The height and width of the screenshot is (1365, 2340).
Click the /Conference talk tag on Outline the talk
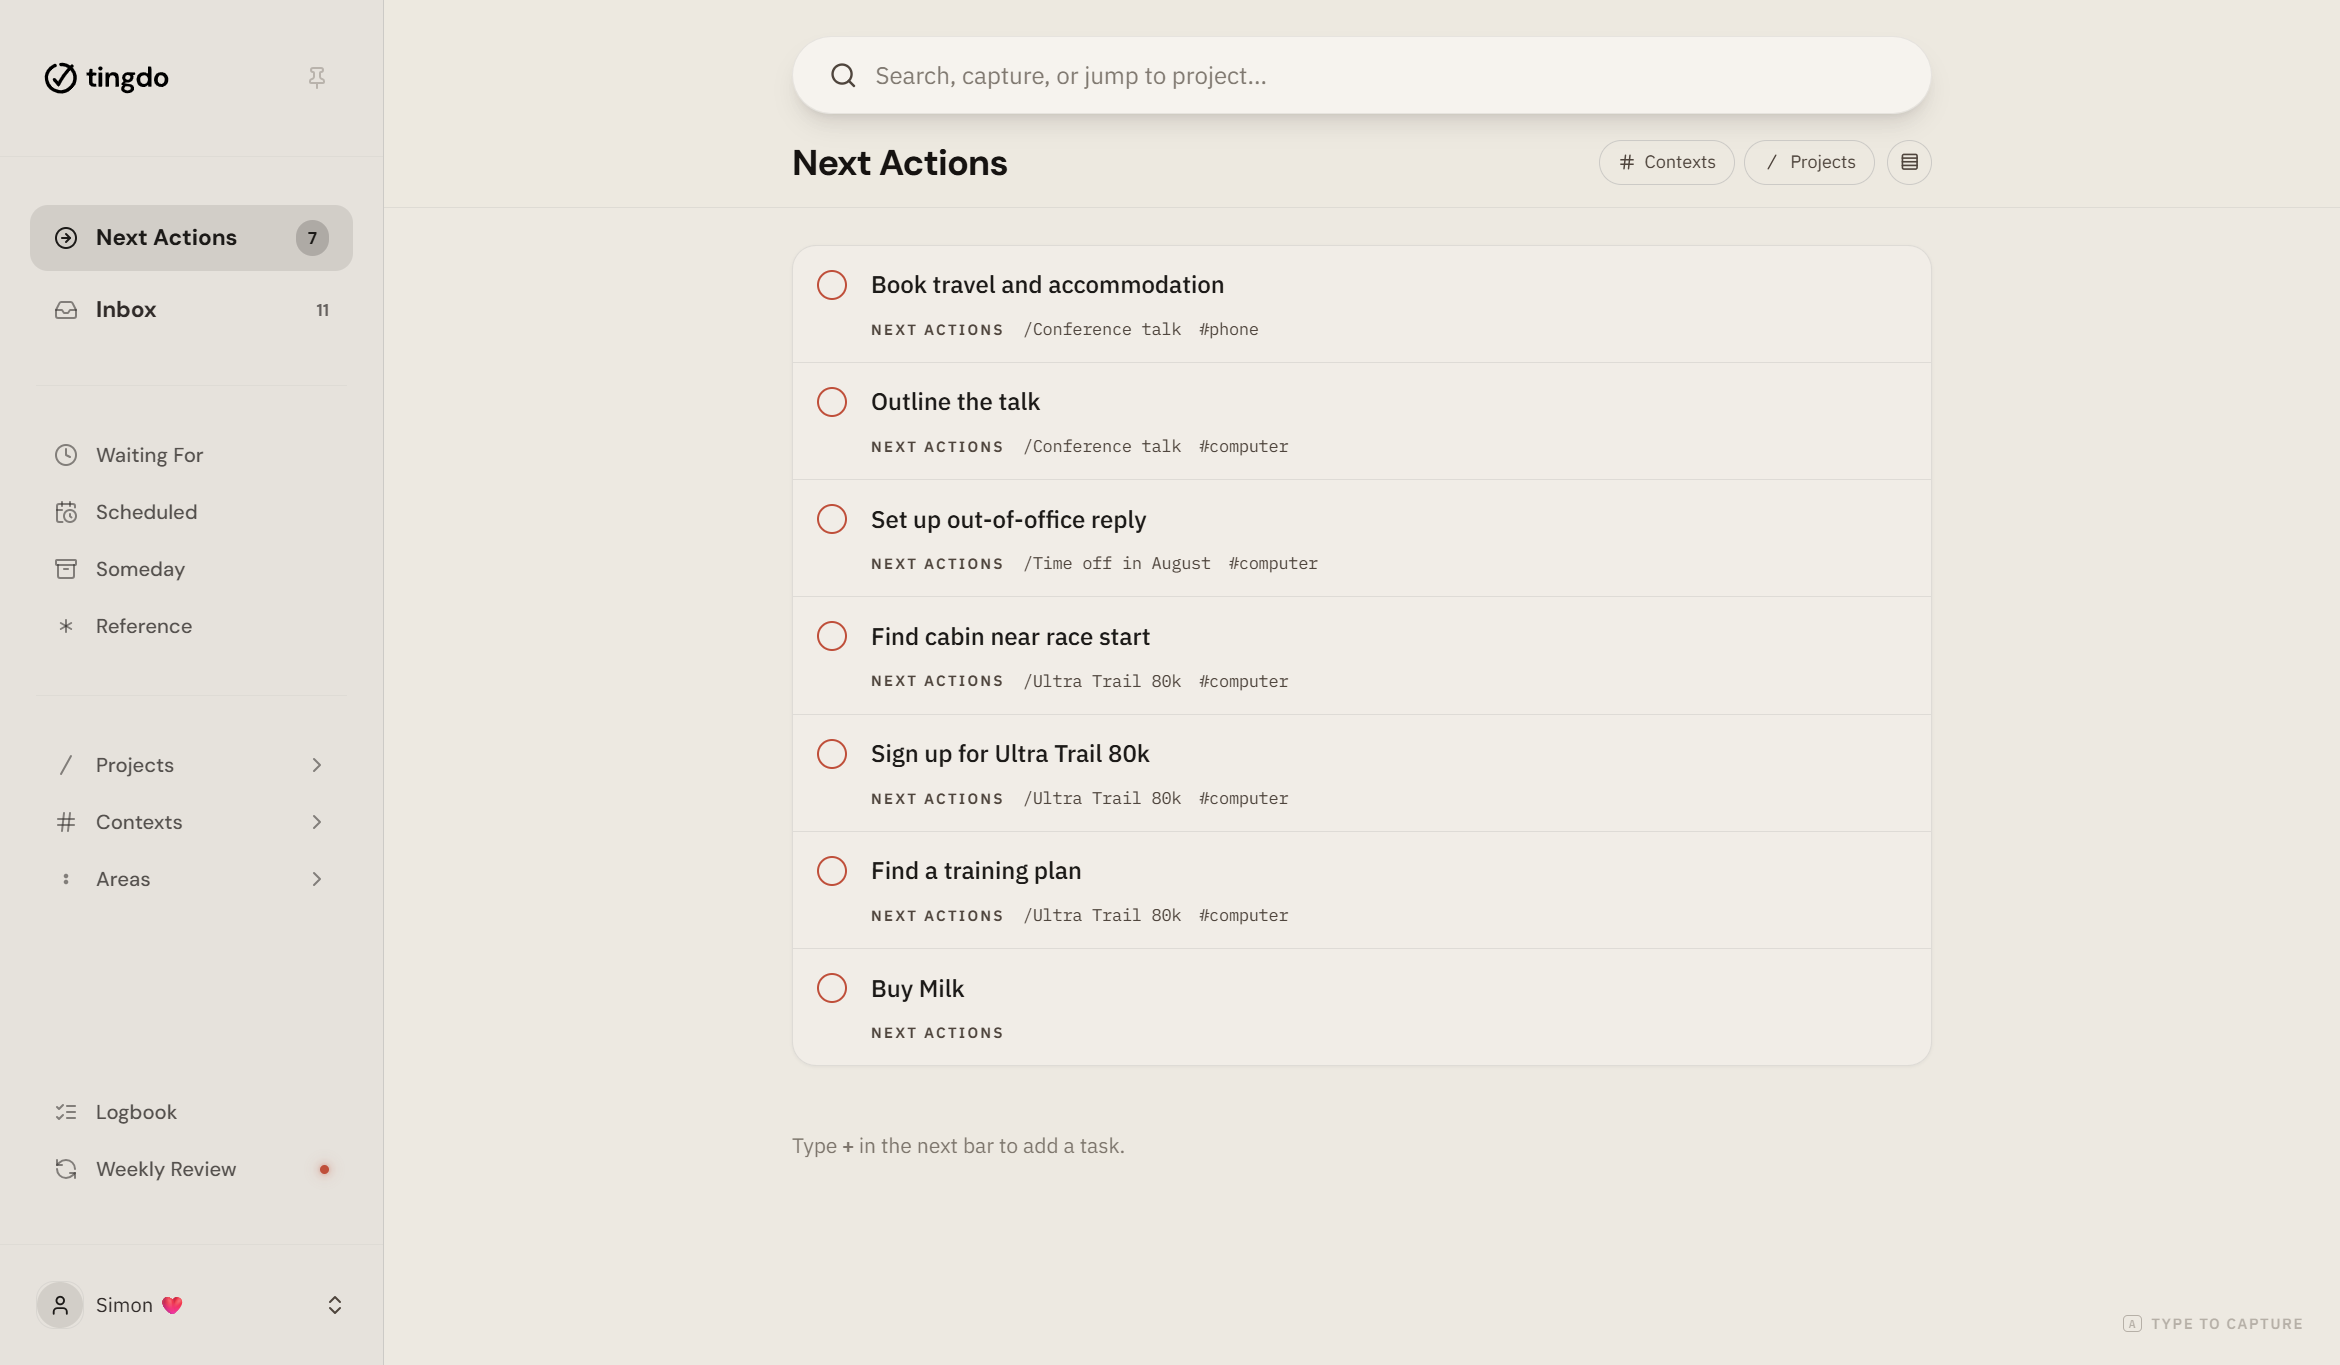(x=1102, y=447)
